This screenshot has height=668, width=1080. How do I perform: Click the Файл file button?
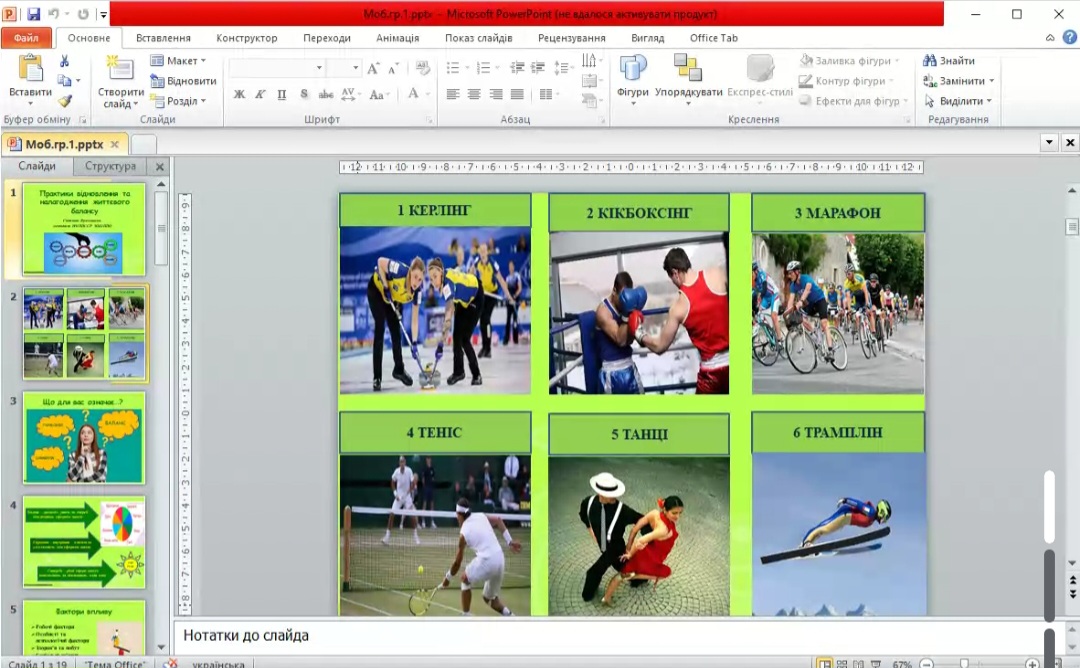click(26, 38)
